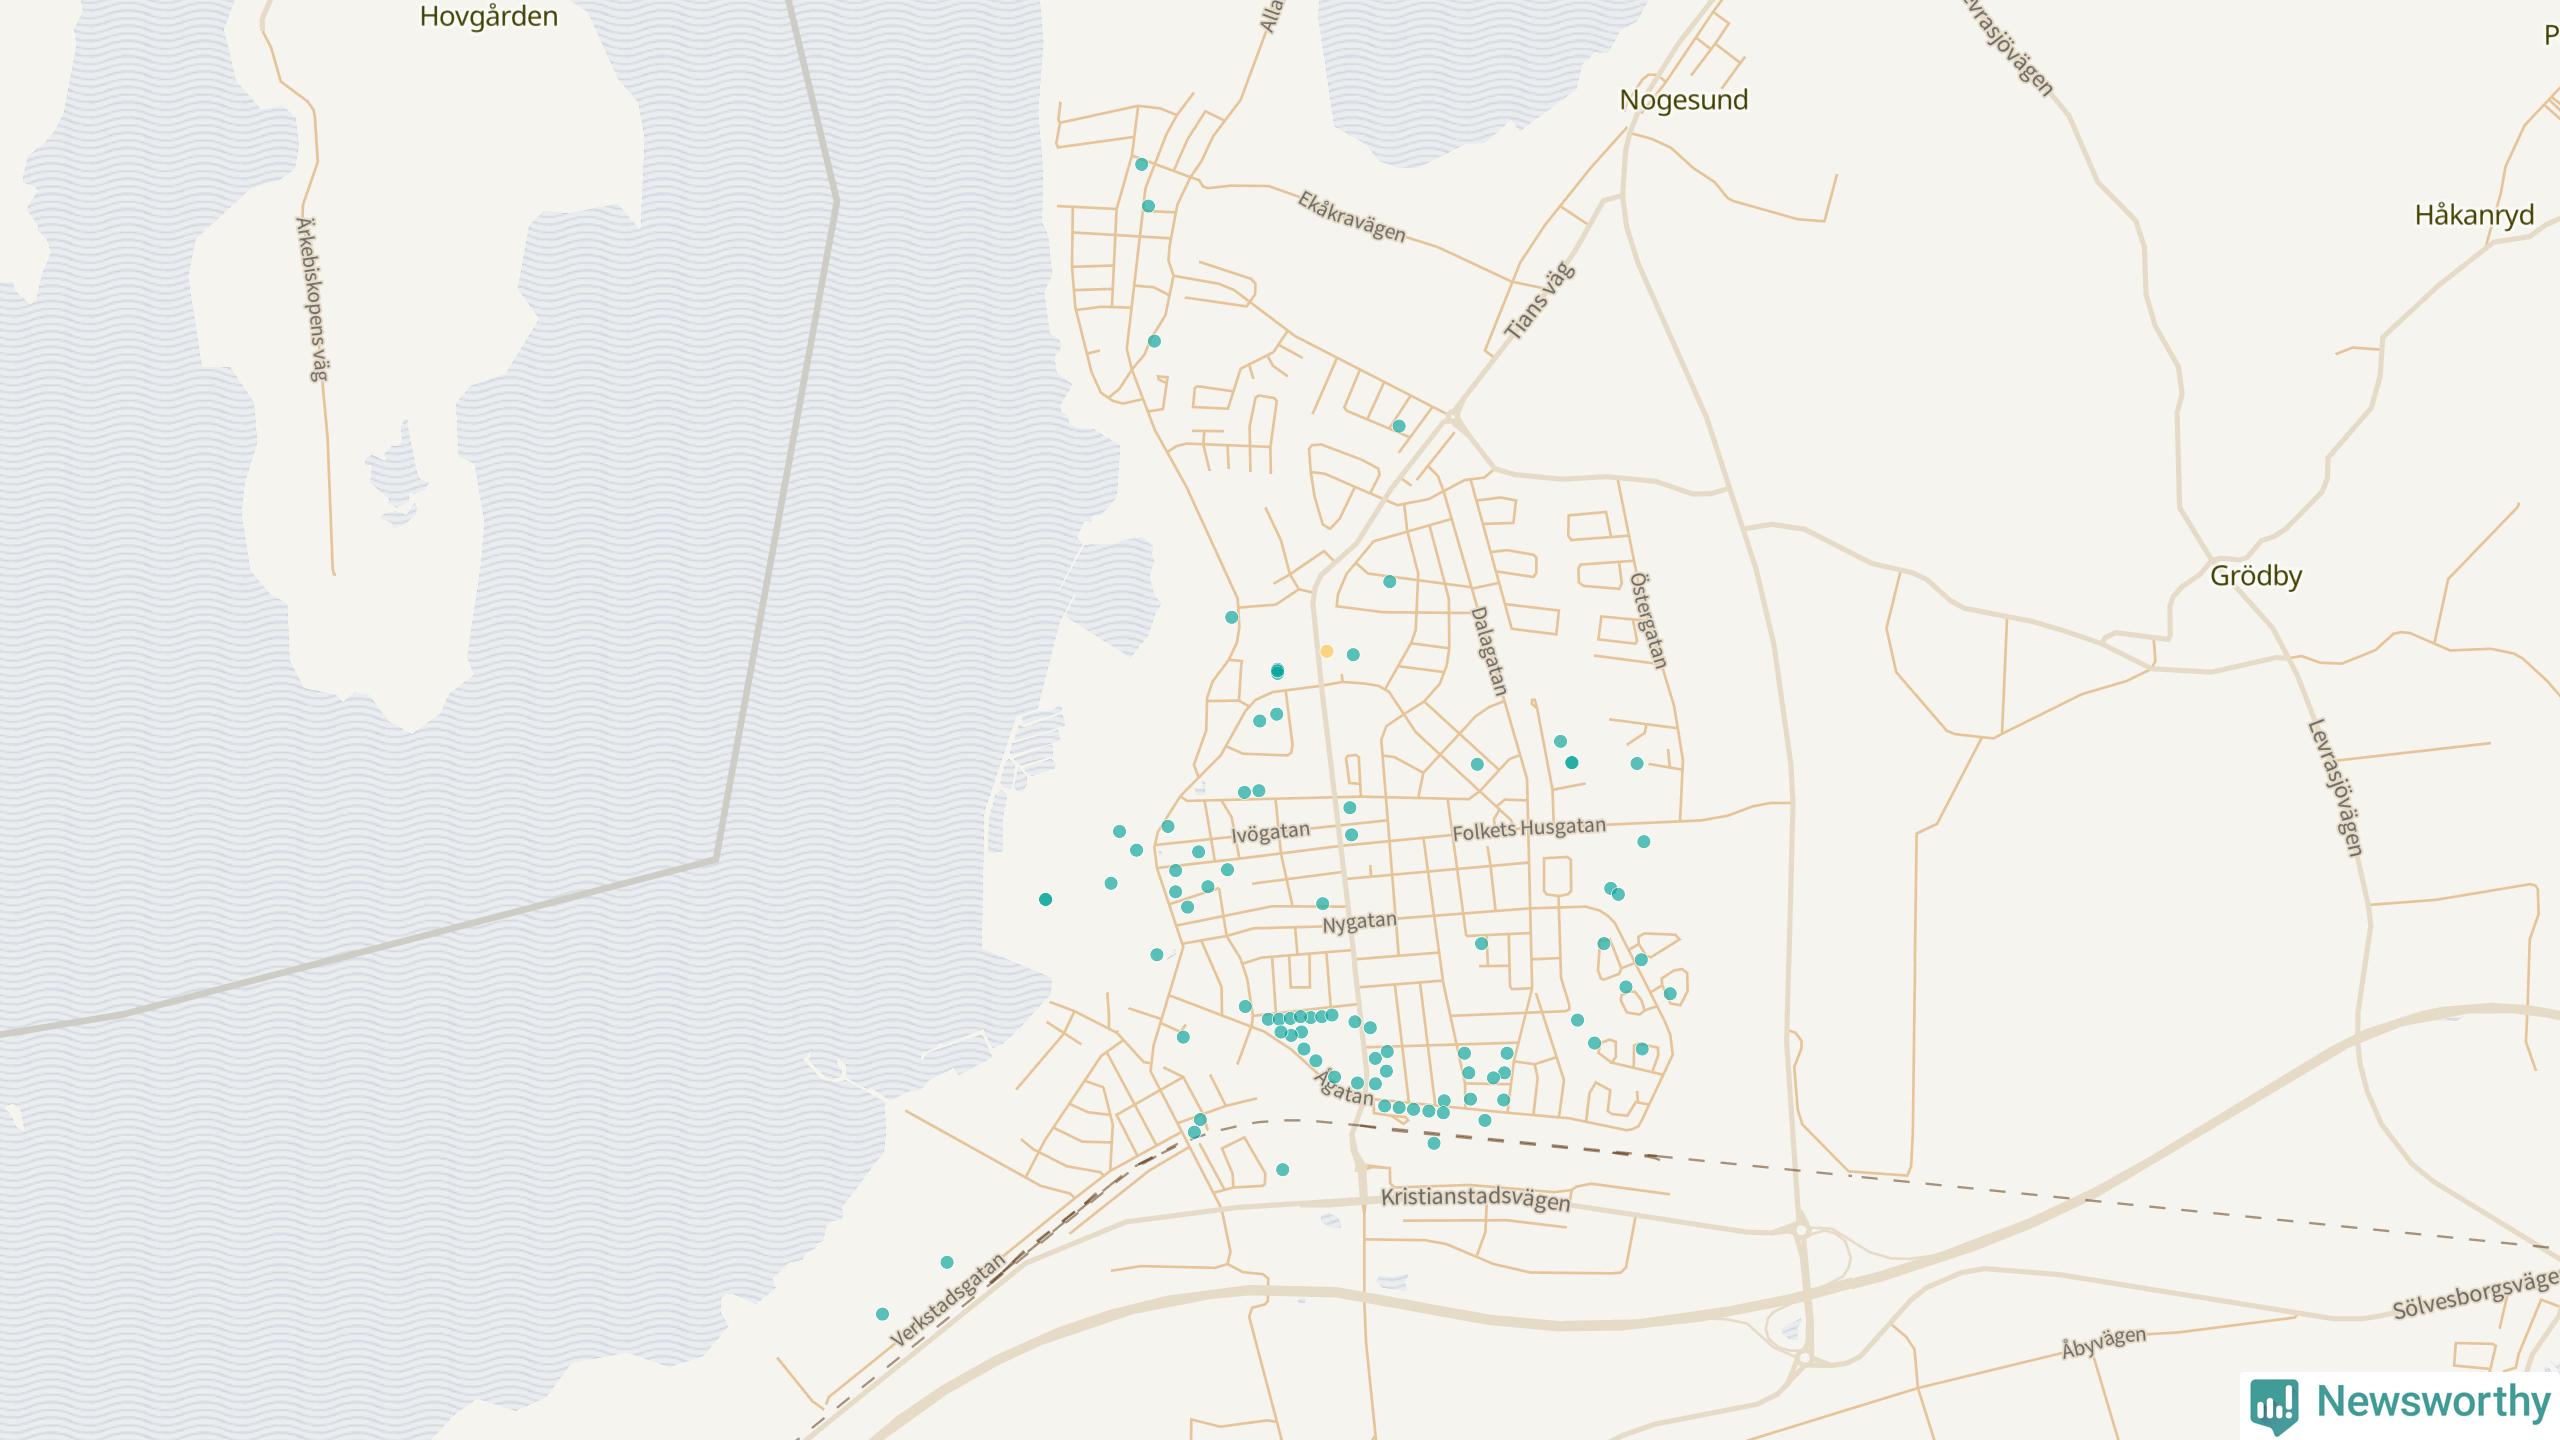Click the teal dot just right of yellow marker
The height and width of the screenshot is (1440, 2560).
pos(1353,655)
